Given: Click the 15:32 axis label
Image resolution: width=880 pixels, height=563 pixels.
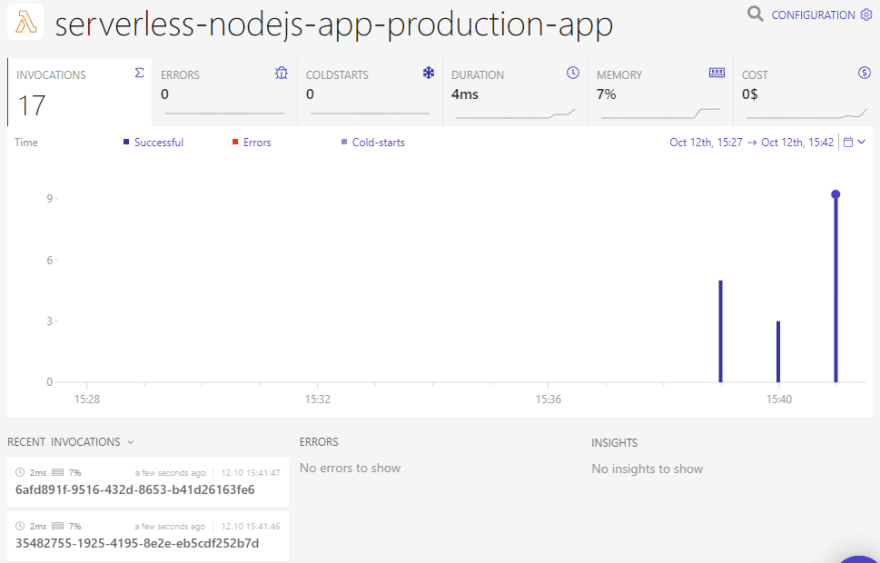Looking at the screenshot, I should click(318, 400).
